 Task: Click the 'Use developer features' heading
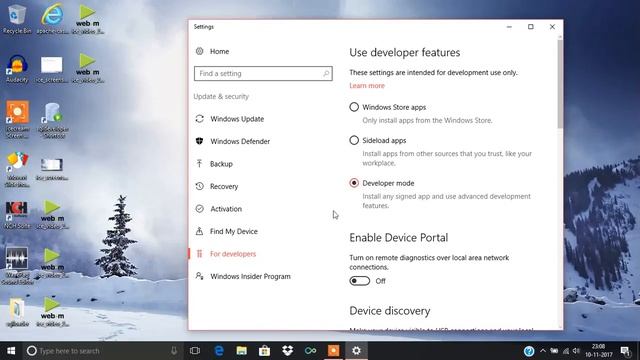click(404, 53)
